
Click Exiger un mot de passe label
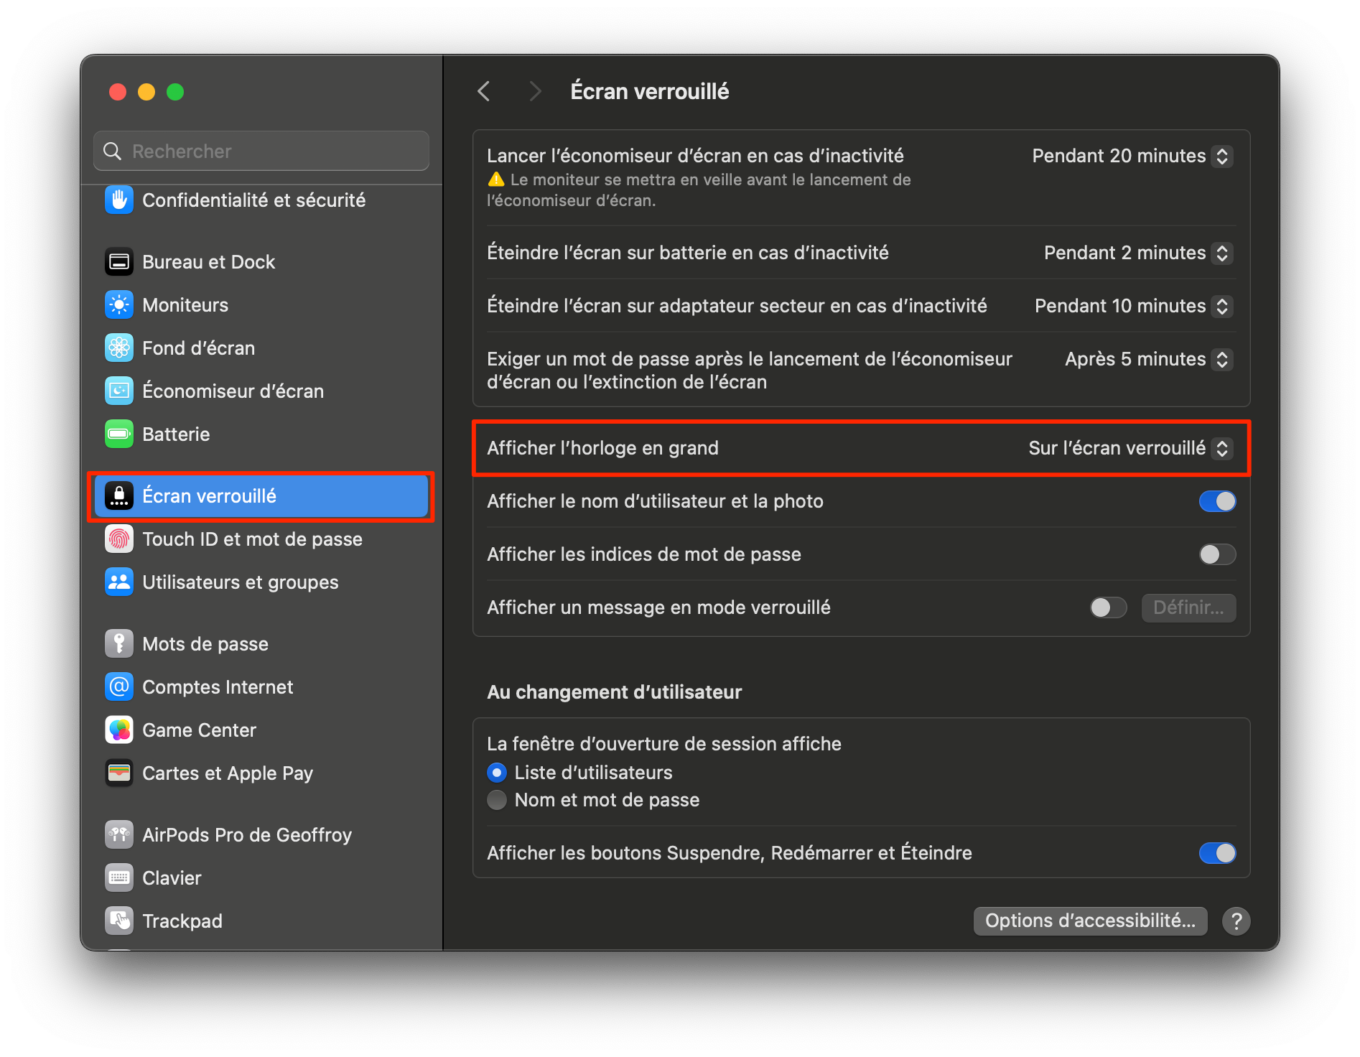pos(749,370)
